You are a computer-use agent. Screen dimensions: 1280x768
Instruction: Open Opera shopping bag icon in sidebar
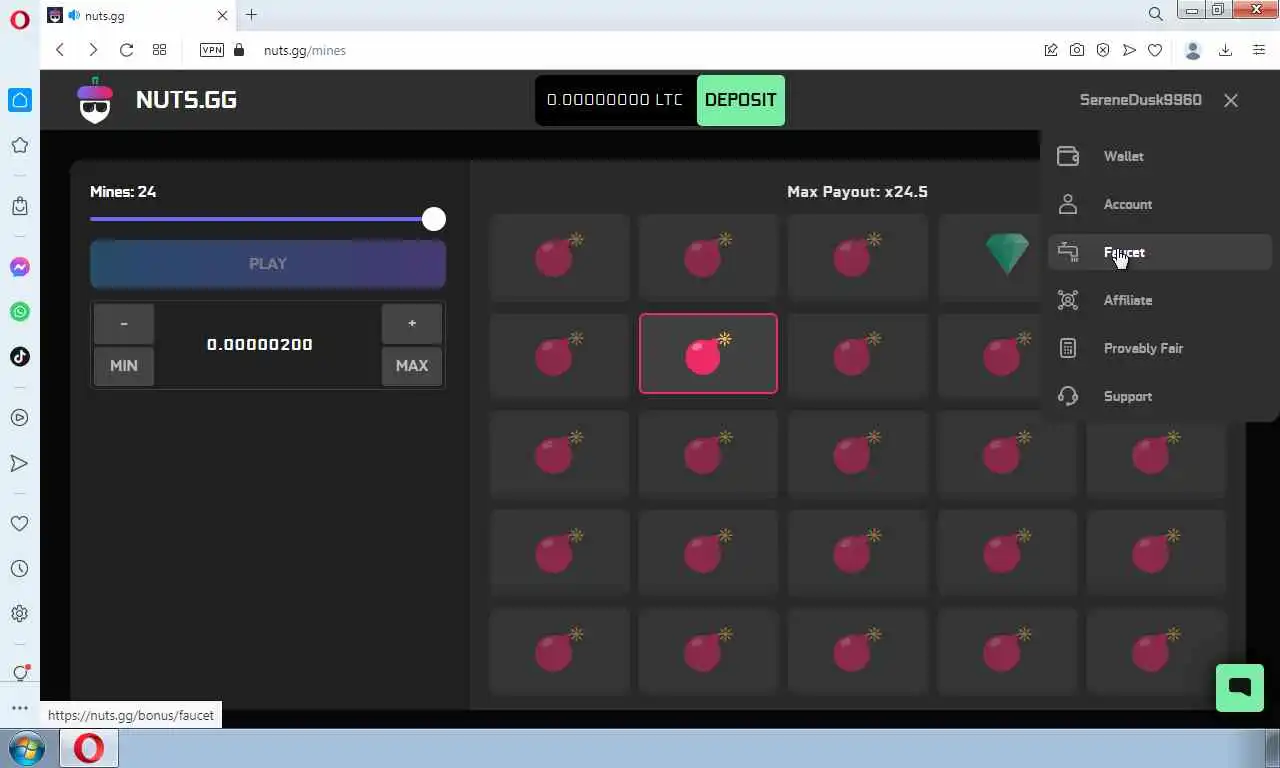[x=20, y=206]
